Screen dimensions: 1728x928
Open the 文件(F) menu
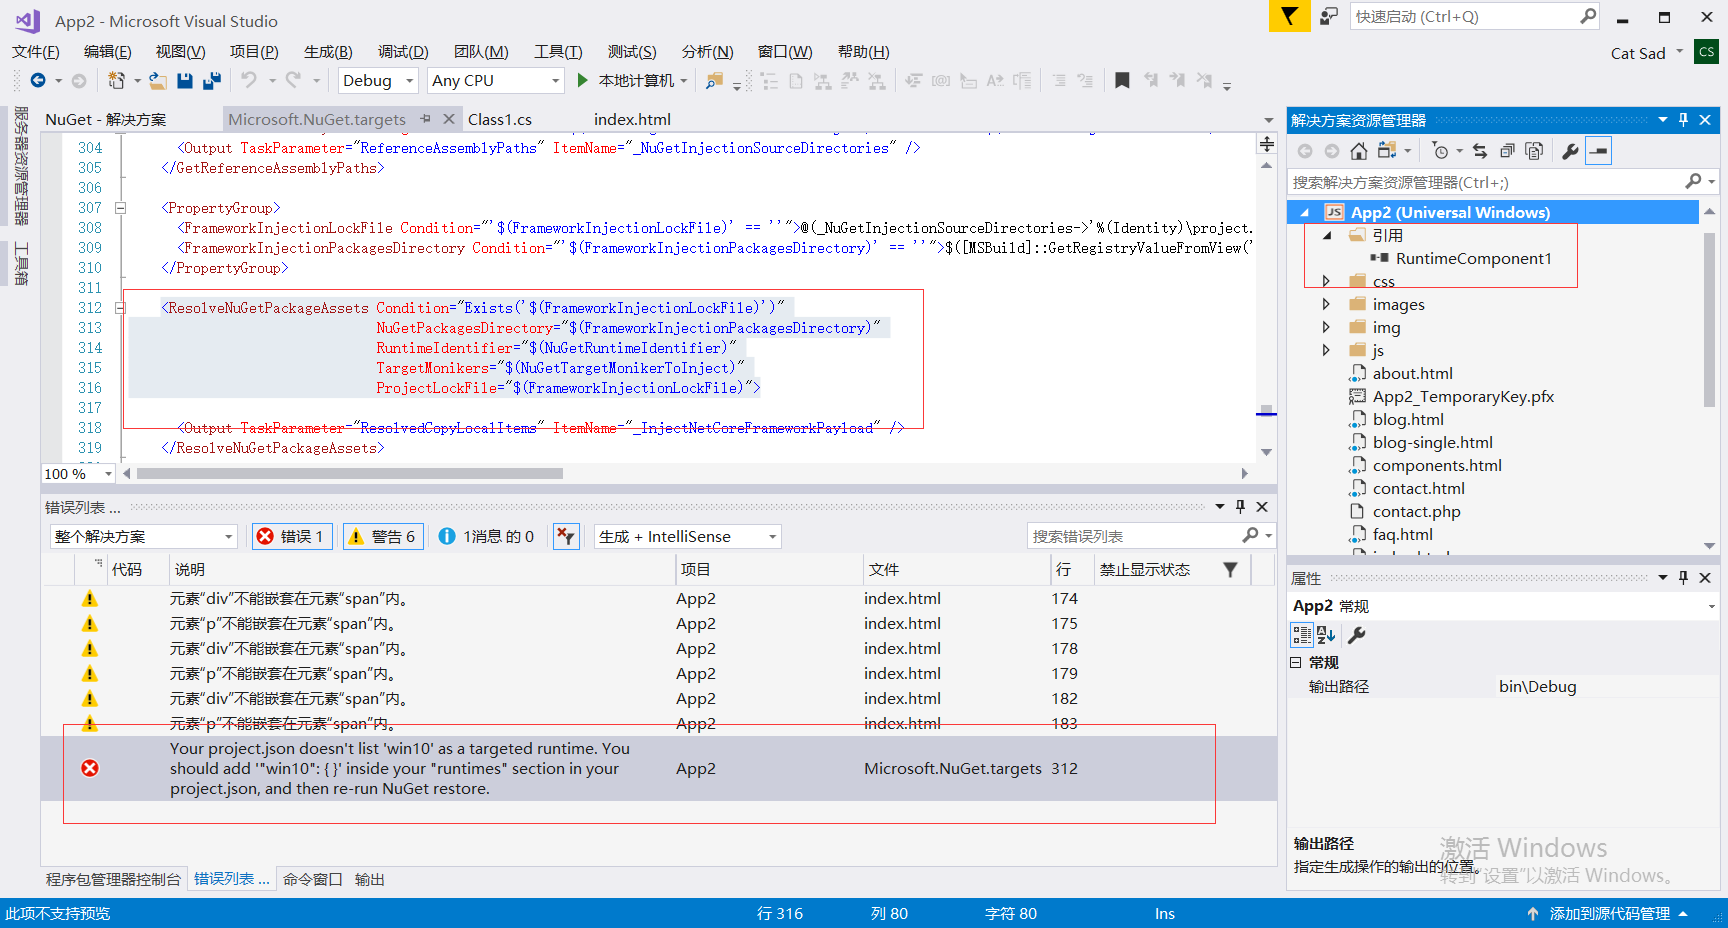36,52
